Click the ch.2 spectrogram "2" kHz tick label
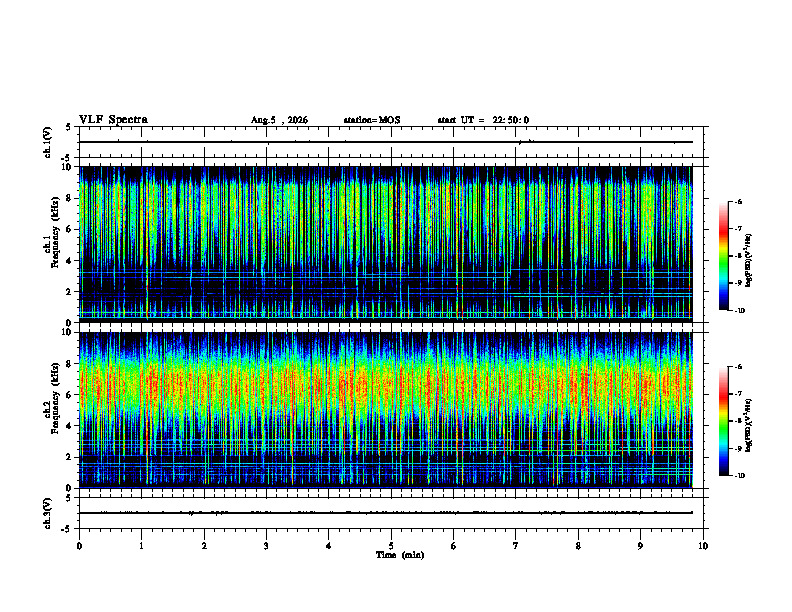 69,457
